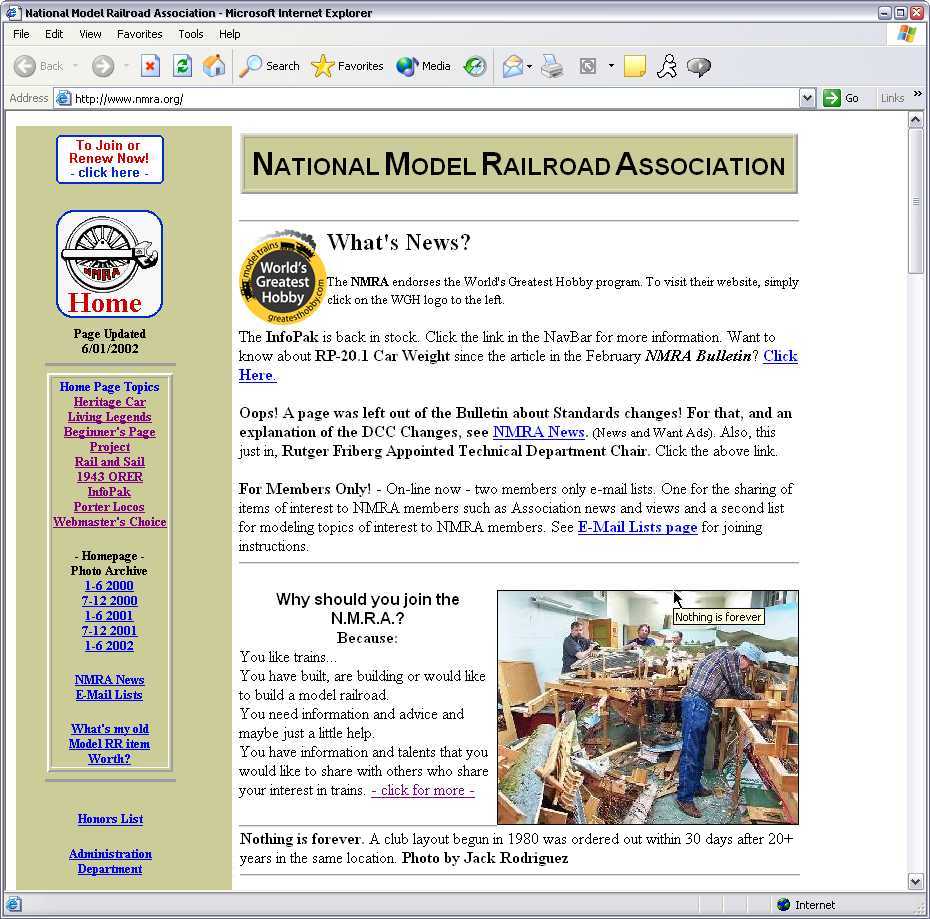The image size is (930, 919).
Task: Open the Edit button dropdown arrow
Action: 611,66
